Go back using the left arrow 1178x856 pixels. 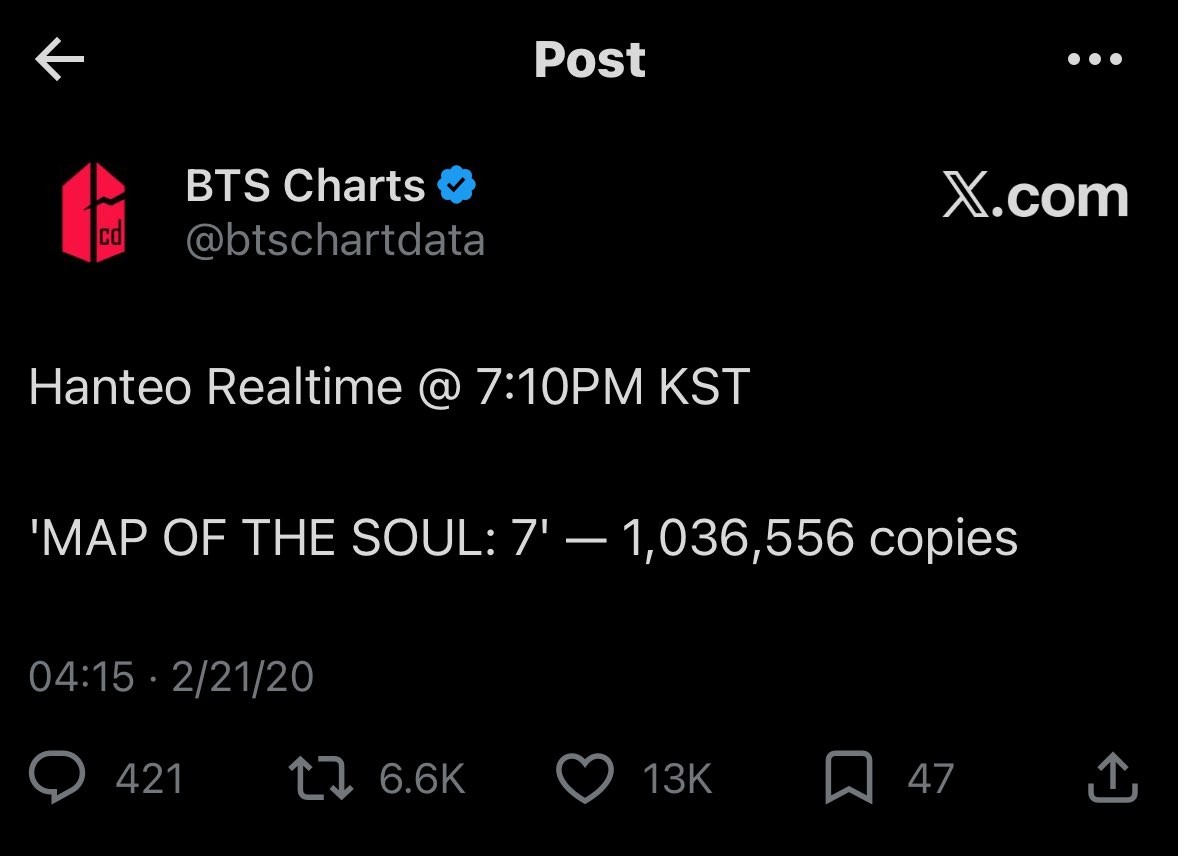59,61
